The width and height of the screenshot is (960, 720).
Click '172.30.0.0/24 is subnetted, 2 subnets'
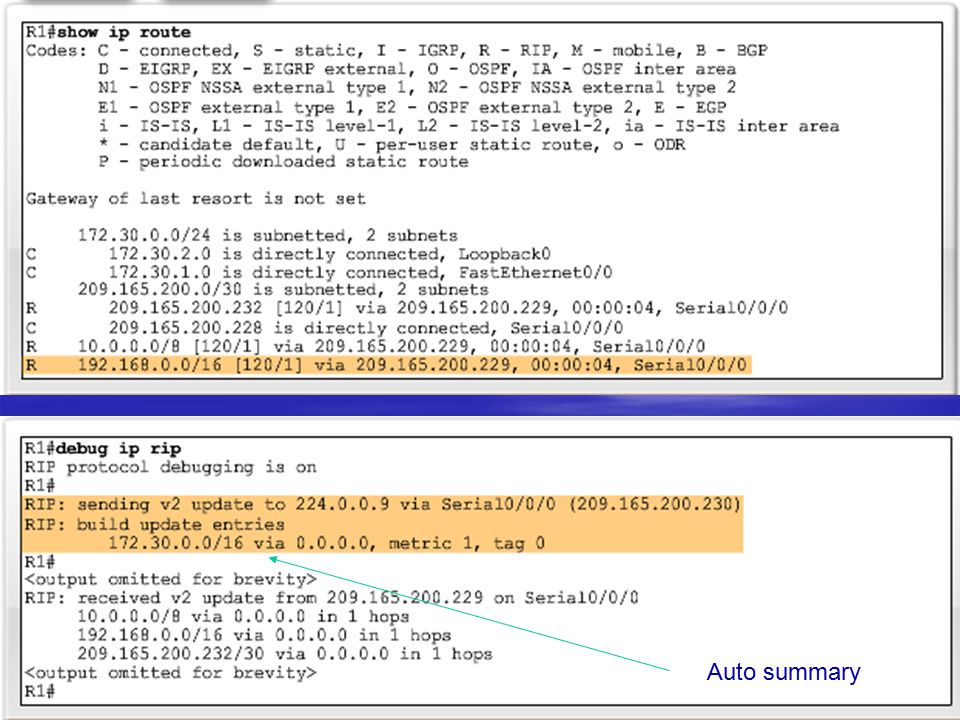(x=268, y=236)
